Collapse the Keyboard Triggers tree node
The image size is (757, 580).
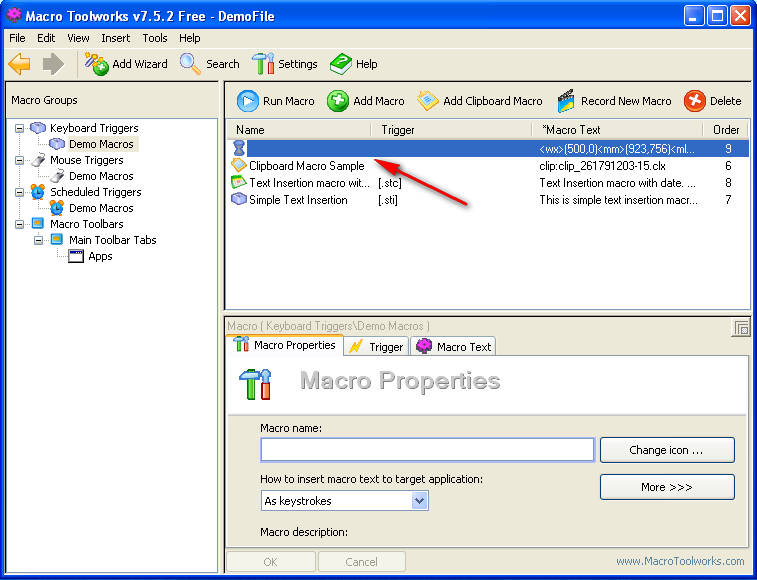19,128
